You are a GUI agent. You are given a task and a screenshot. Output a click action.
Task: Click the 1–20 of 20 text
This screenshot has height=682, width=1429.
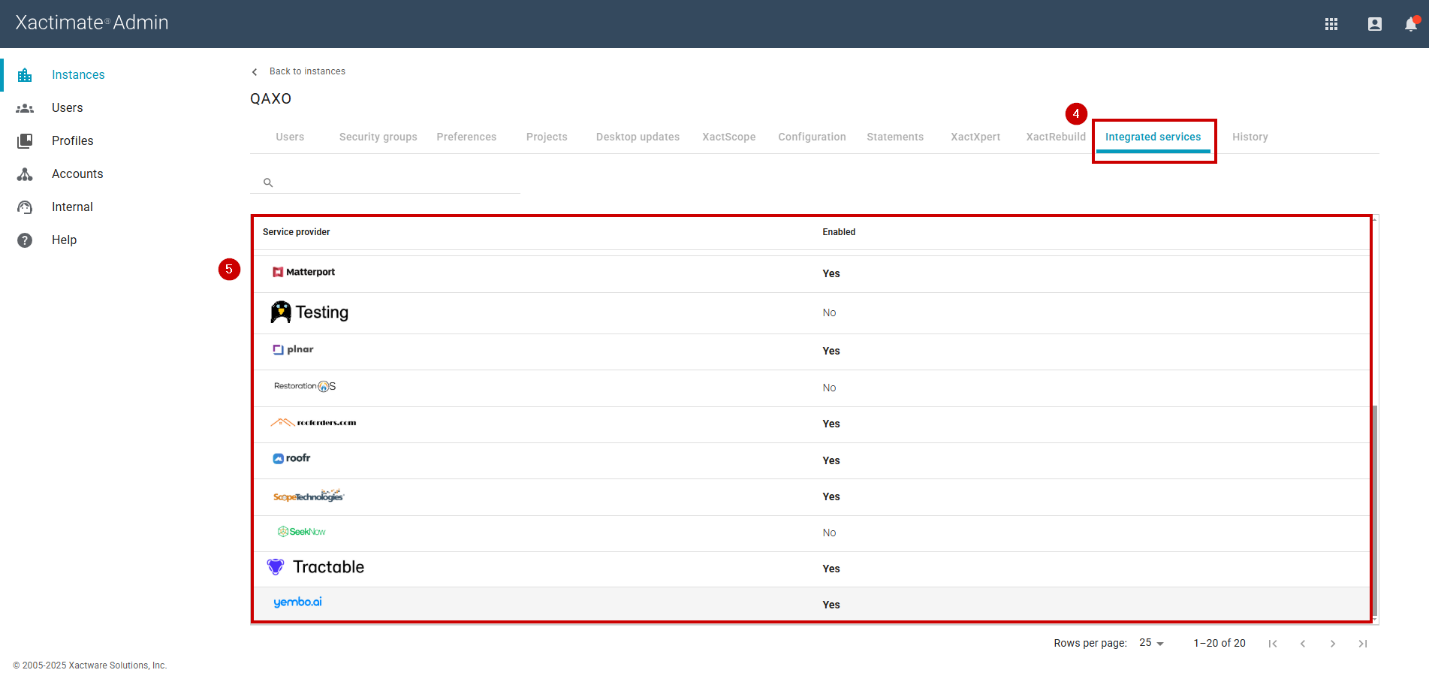click(x=1219, y=643)
